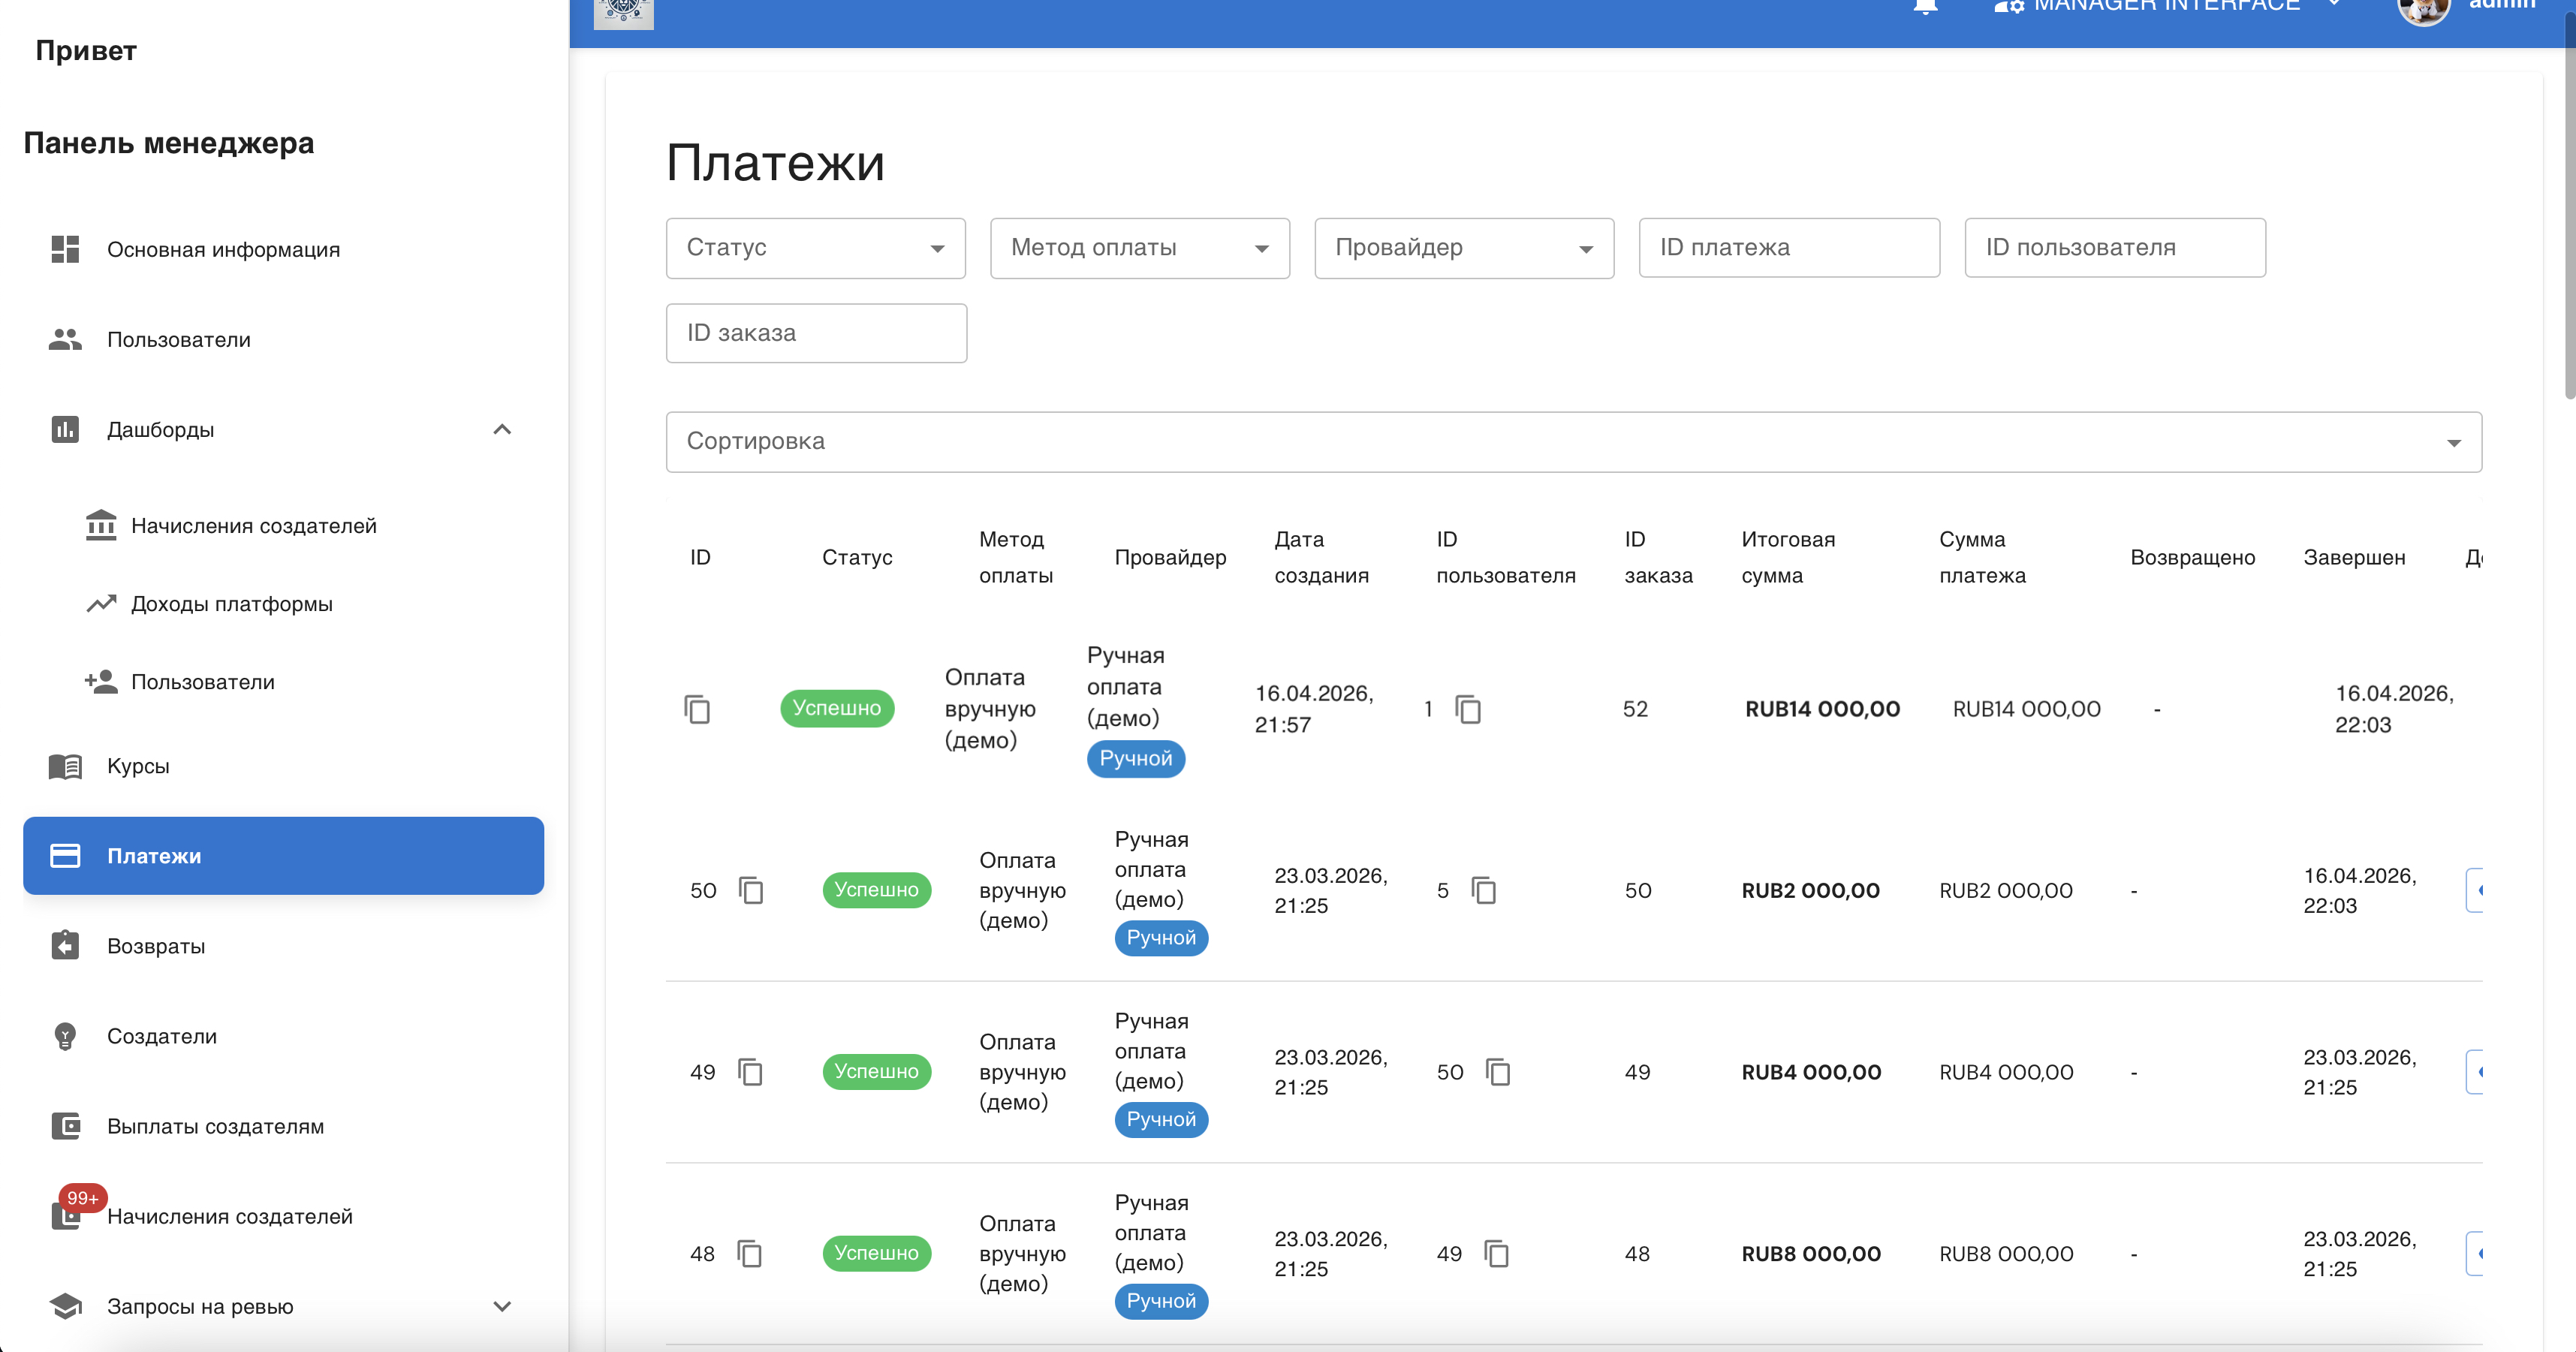The image size is (2576, 1352).
Task: Click the ID заказа filter field
Action: (816, 333)
